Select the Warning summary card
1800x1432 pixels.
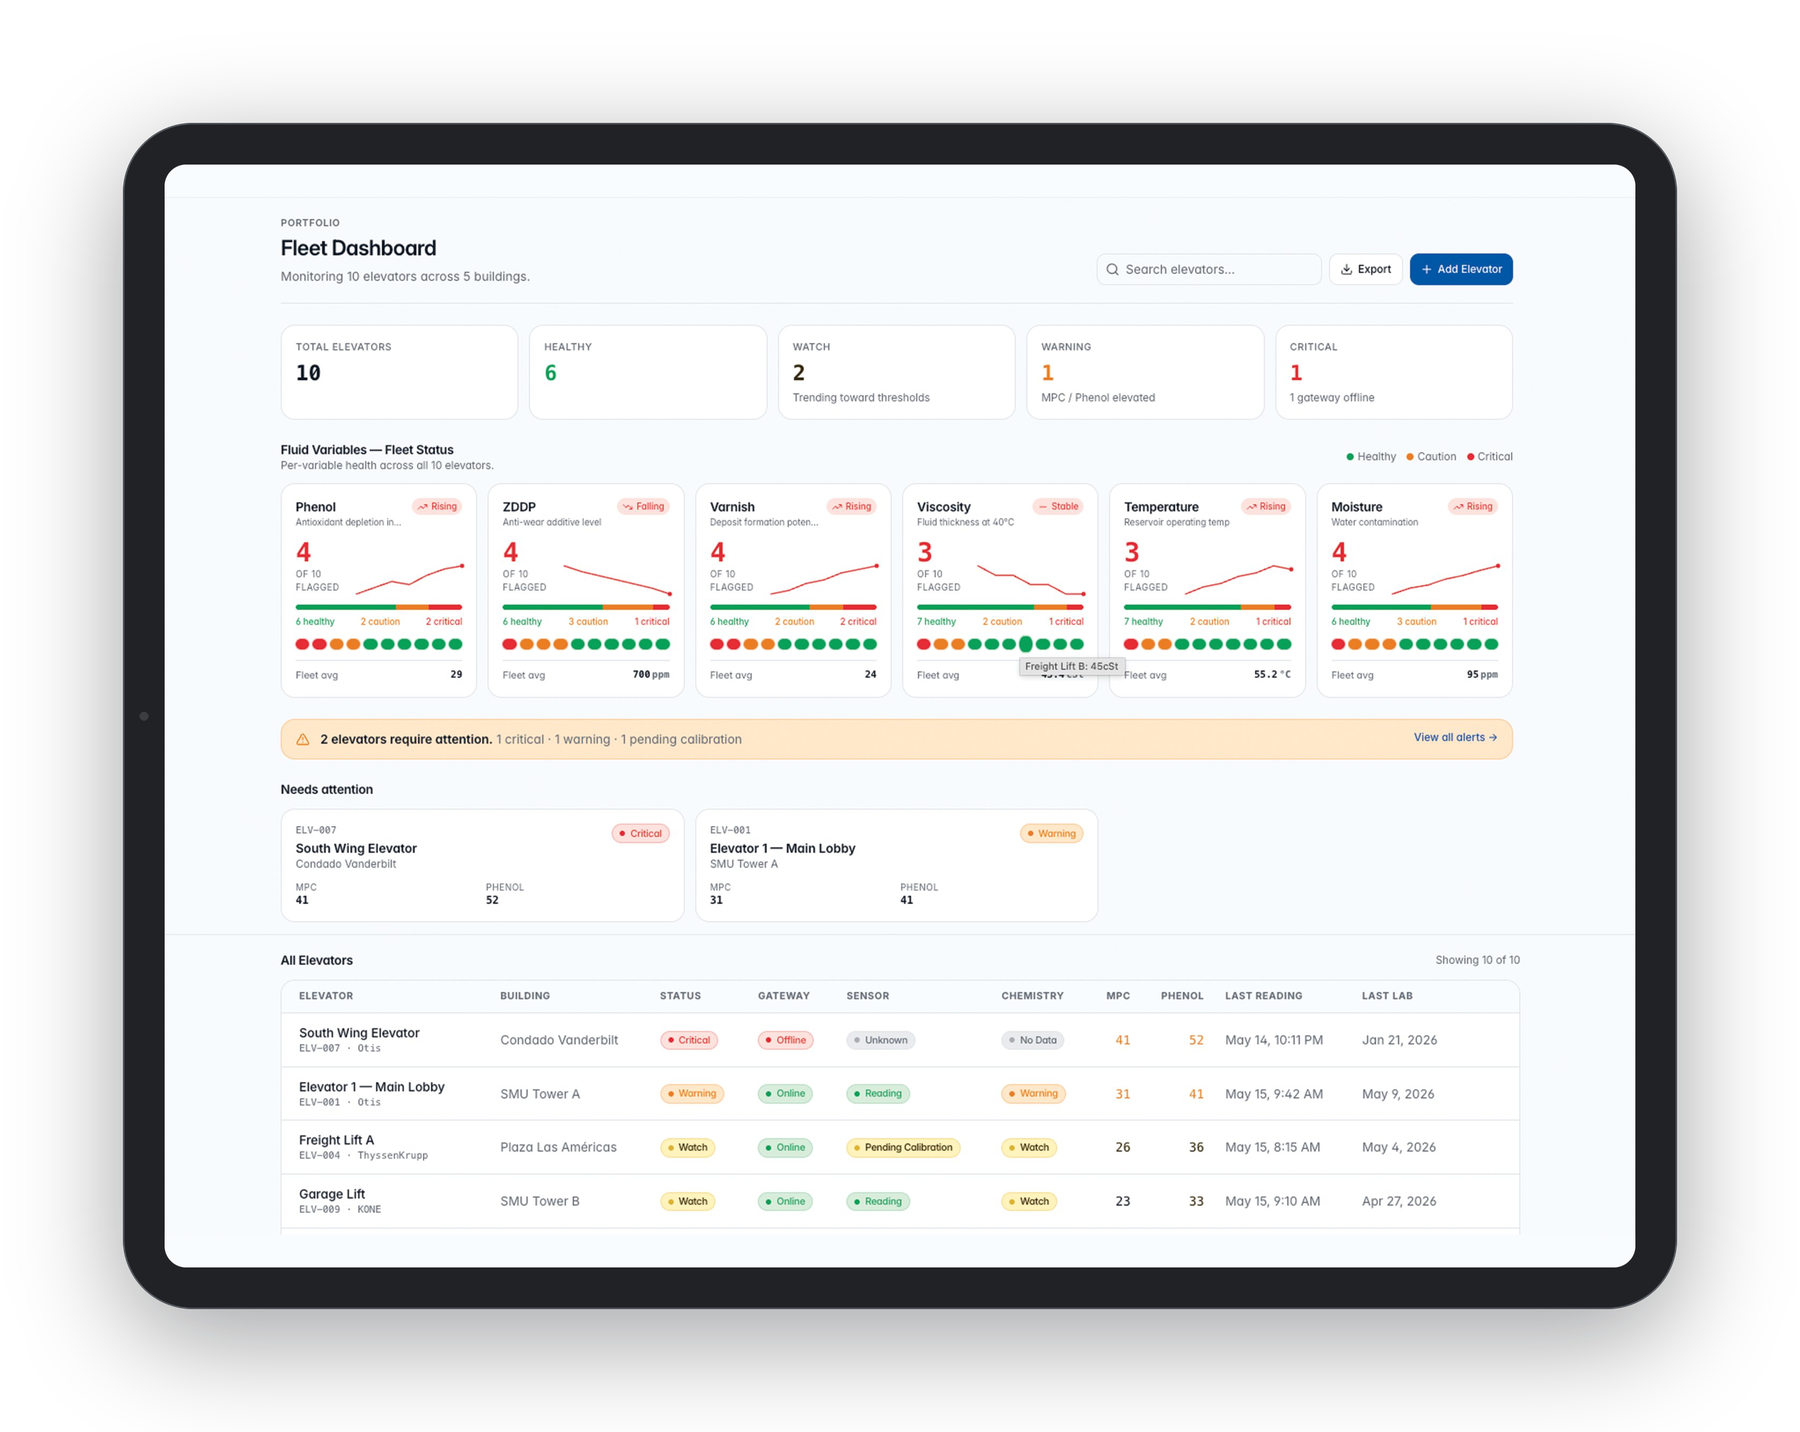coord(1145,372)
